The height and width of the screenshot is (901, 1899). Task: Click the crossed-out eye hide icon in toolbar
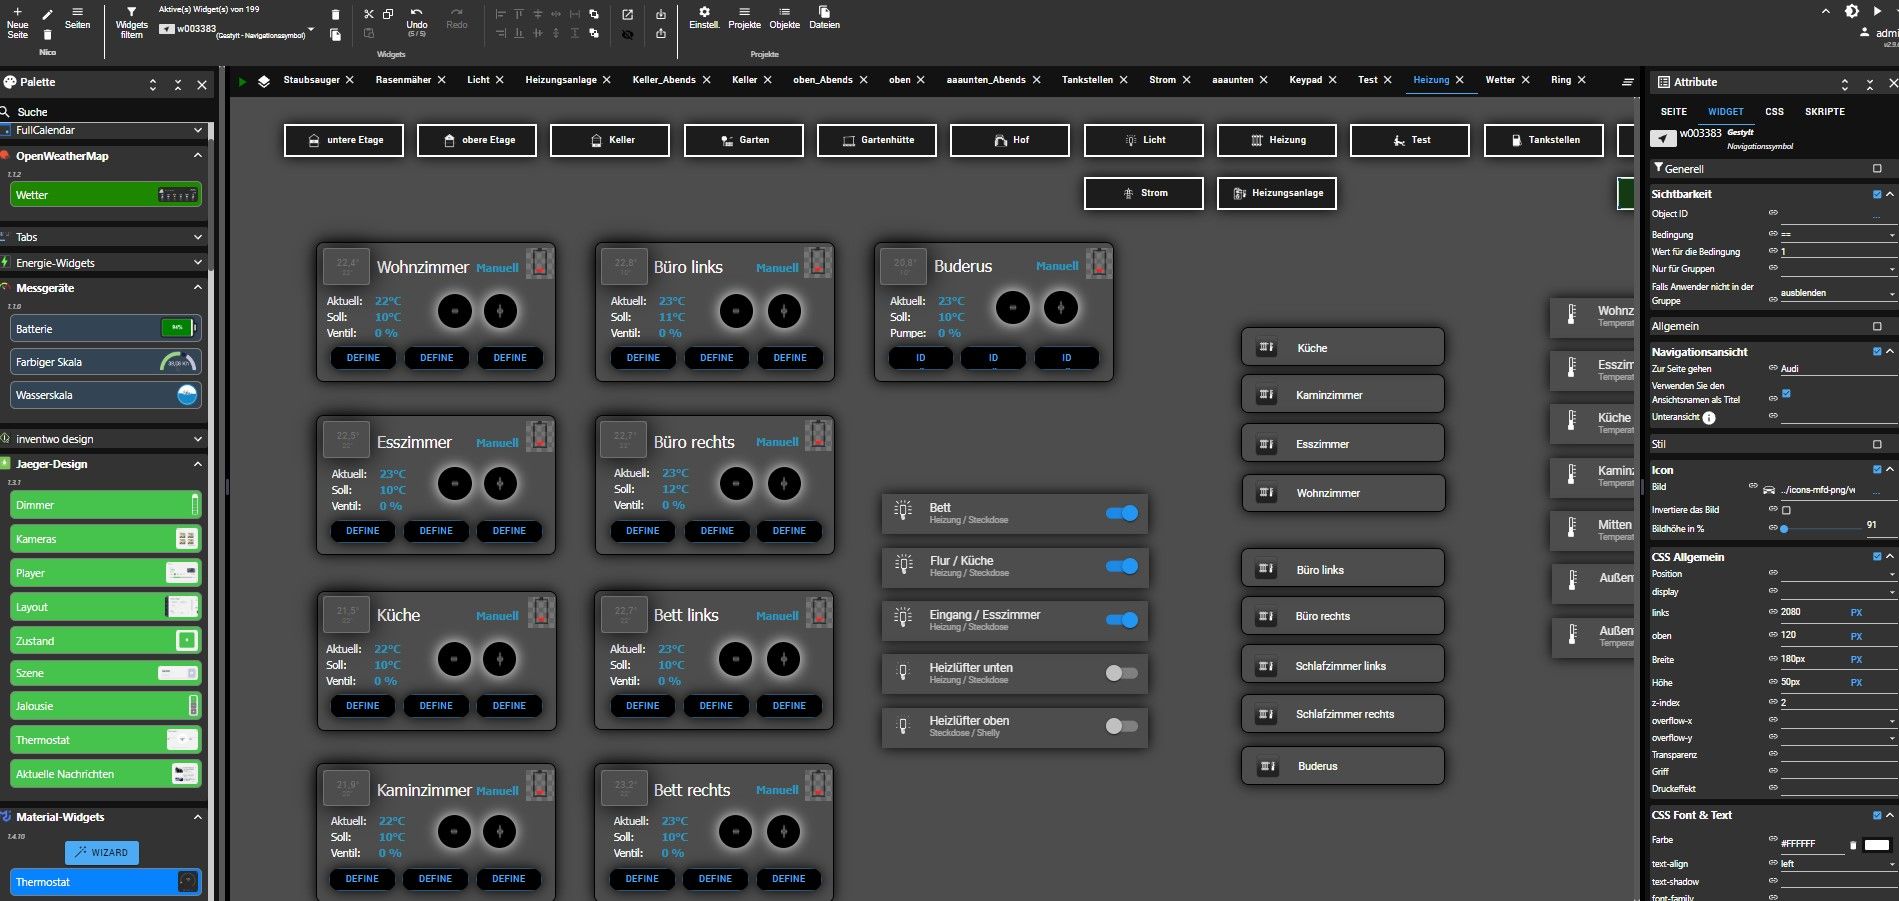pyautogui.click(x=627, y=34)
